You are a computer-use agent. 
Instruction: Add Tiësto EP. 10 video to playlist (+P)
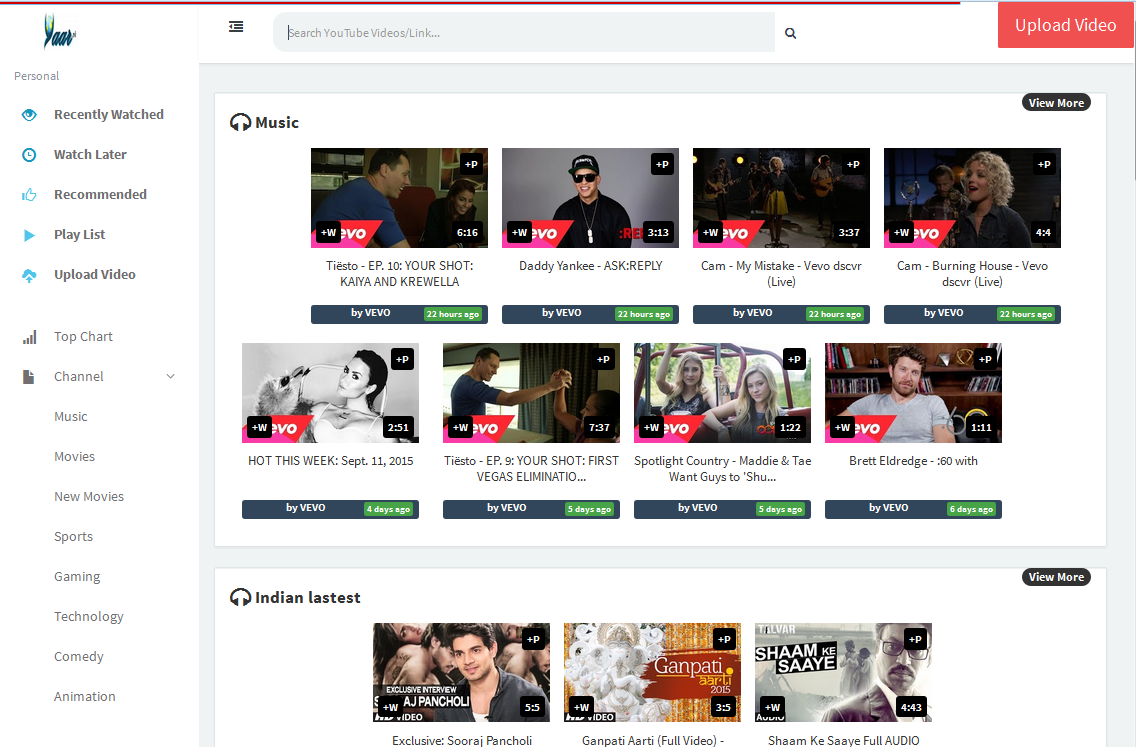tap(472, 164)
